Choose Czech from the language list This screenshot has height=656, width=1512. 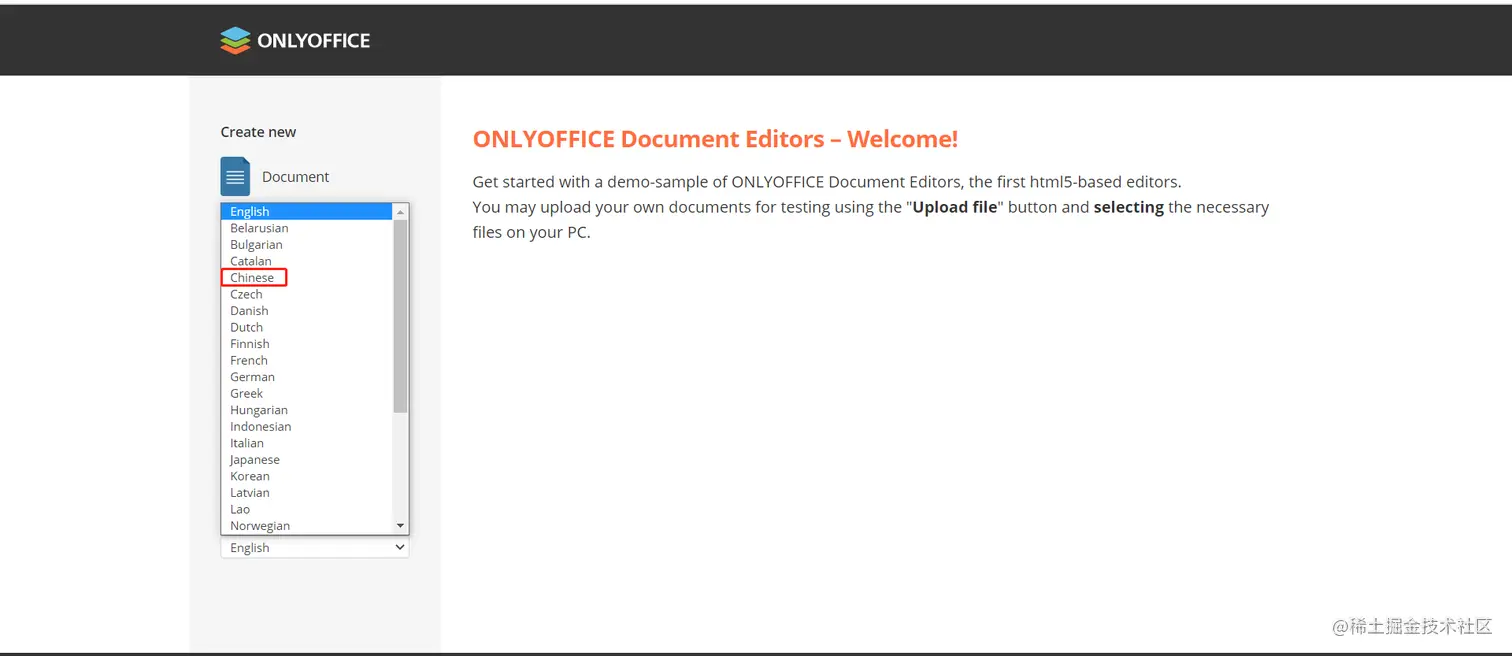pyautogui.click(x=307, y=294)
